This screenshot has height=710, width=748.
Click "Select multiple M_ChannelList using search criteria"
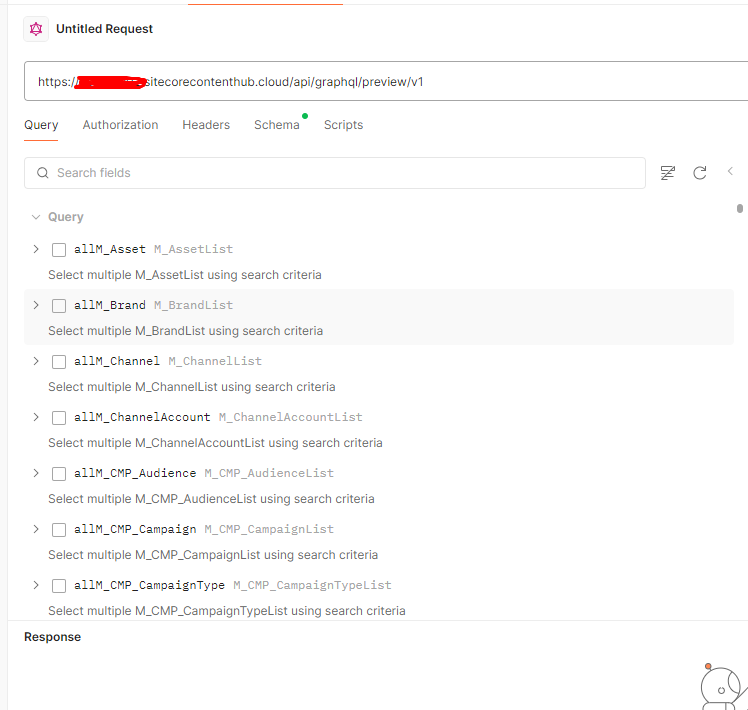192,387
